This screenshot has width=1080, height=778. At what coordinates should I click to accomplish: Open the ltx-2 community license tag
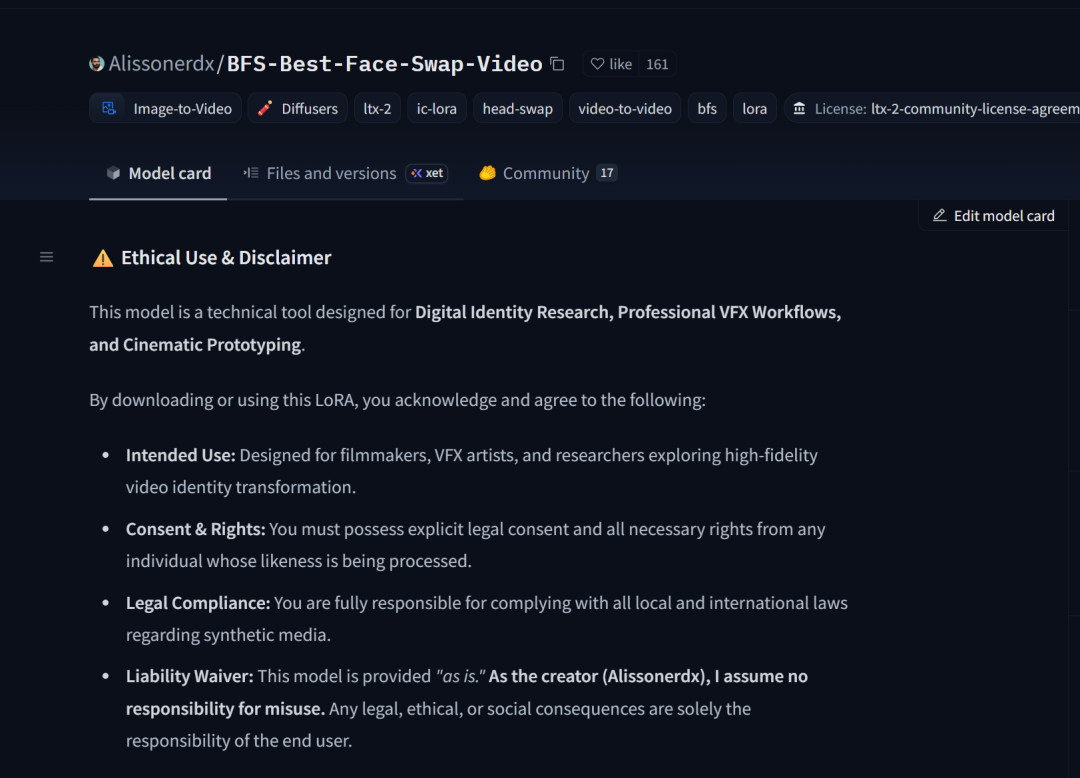[x=935, y=108]
